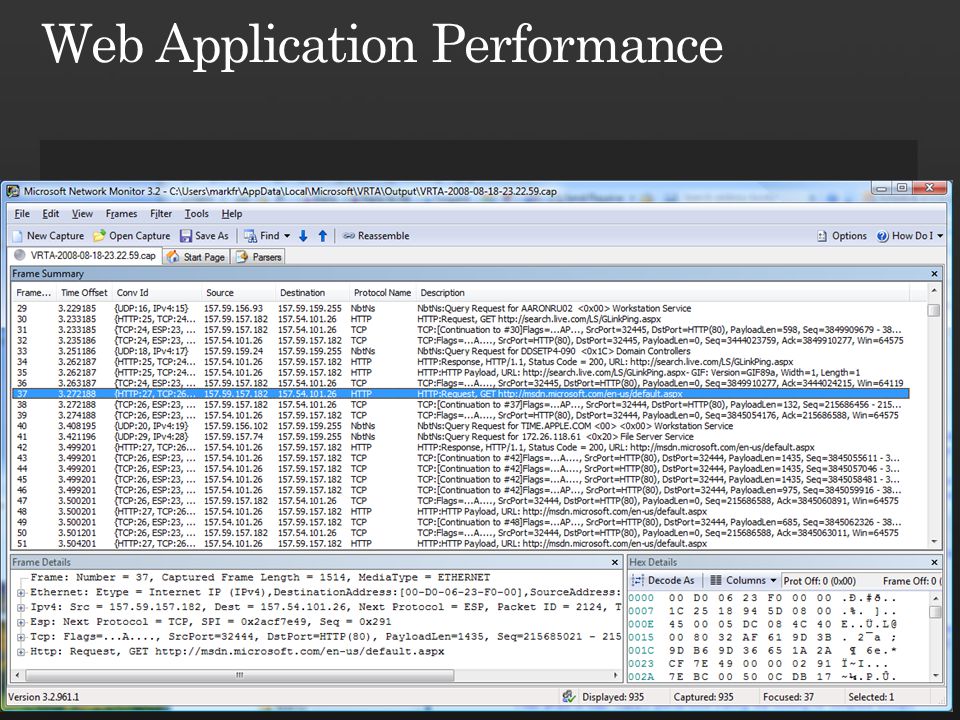The image size is (960, 720).
Task: Open the View menu
Action: click(x=82, y=214)
